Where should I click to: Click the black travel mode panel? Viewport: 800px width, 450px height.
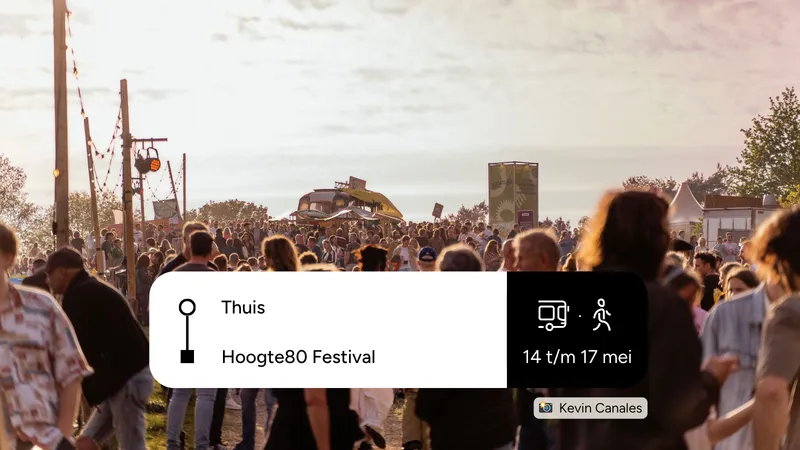[577, 330]
